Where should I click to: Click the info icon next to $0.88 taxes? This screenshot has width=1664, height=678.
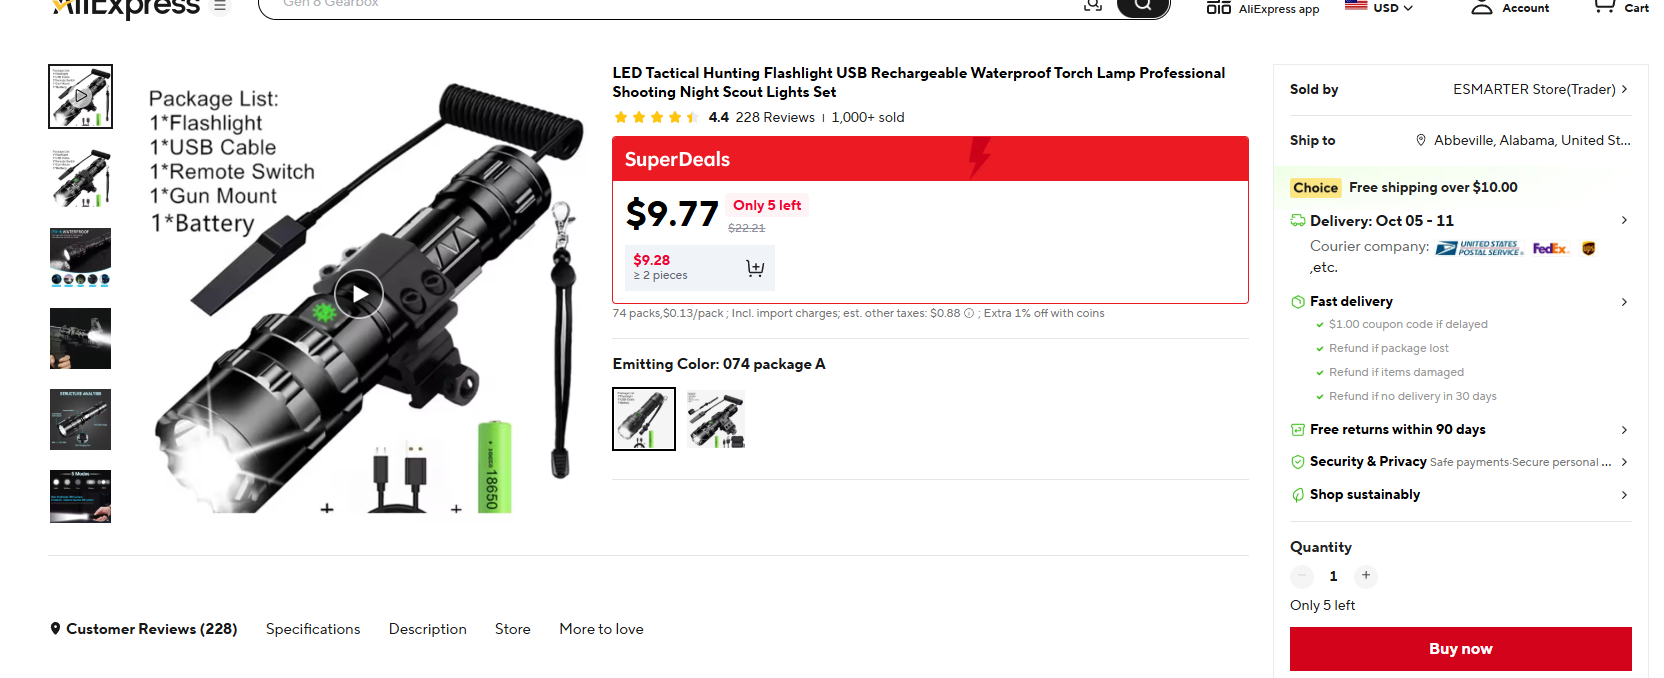click(969, 313)
